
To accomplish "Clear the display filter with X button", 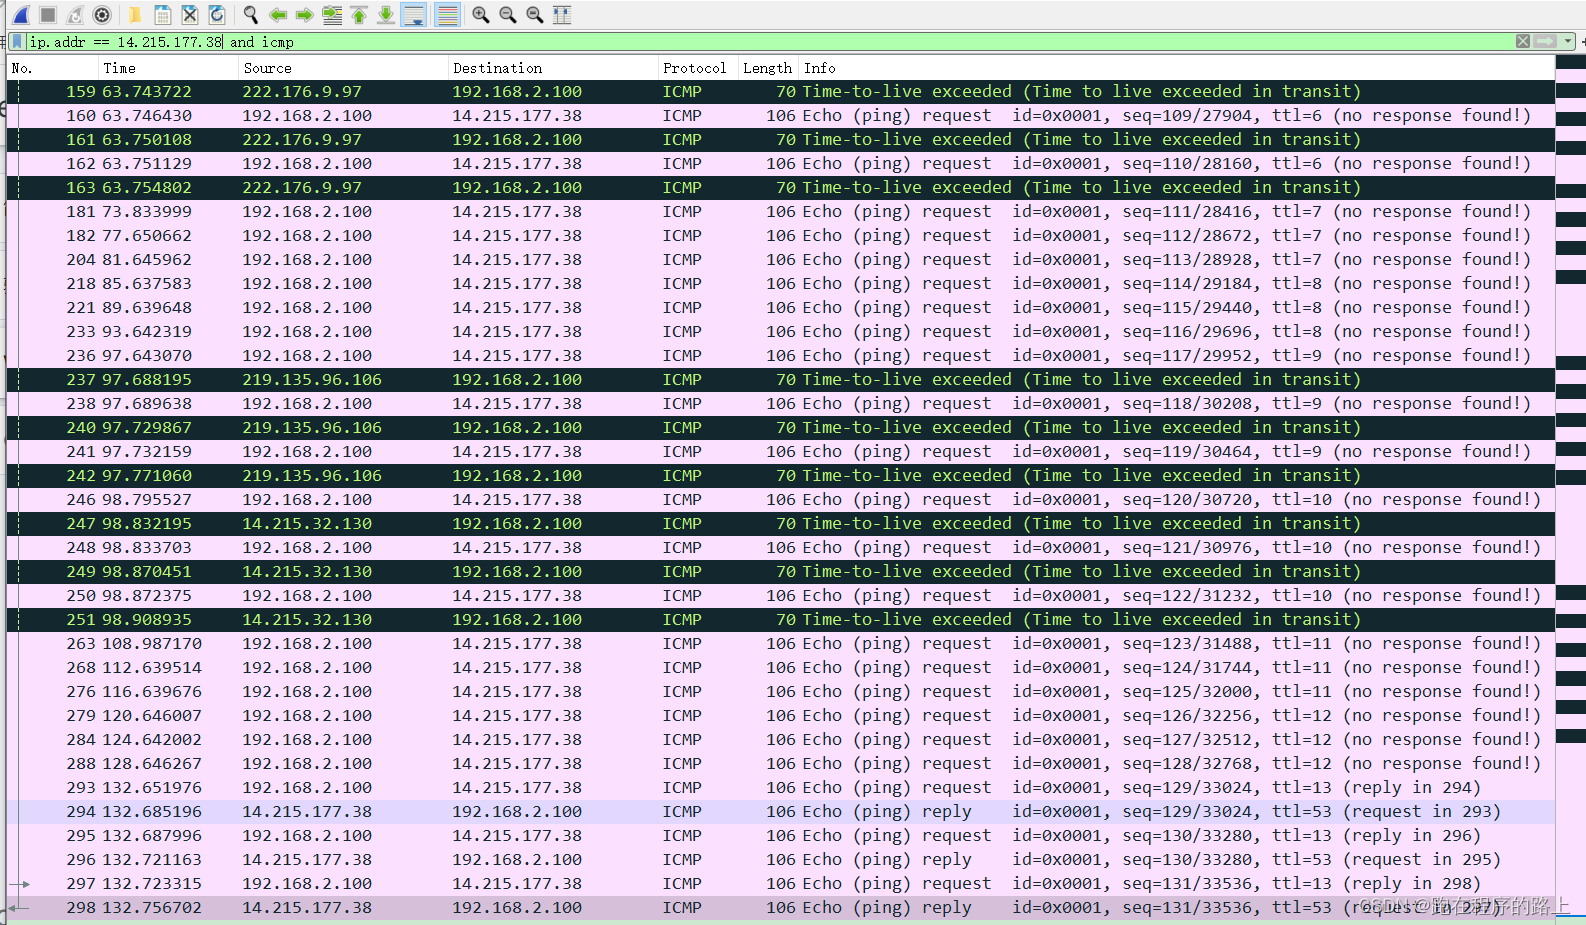I will click(x=1522, y=41).
